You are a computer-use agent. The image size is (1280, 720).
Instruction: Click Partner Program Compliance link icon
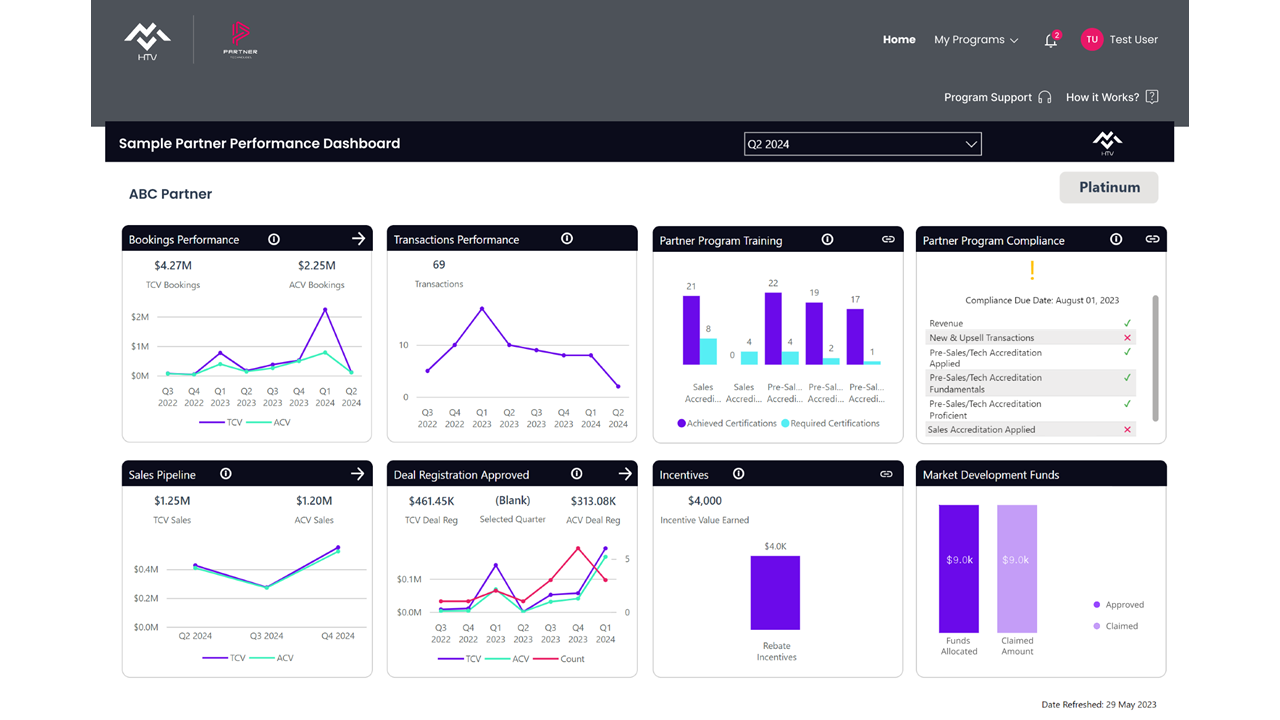point(1152,240)
